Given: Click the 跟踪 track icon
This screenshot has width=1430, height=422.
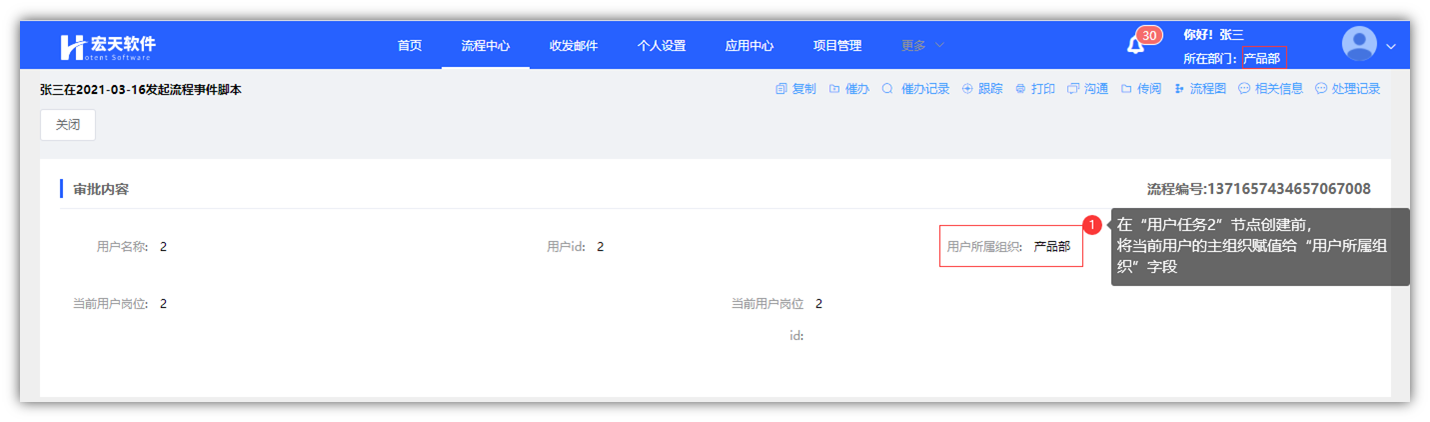Looking at the screenshot, I should tap(968, 89).
